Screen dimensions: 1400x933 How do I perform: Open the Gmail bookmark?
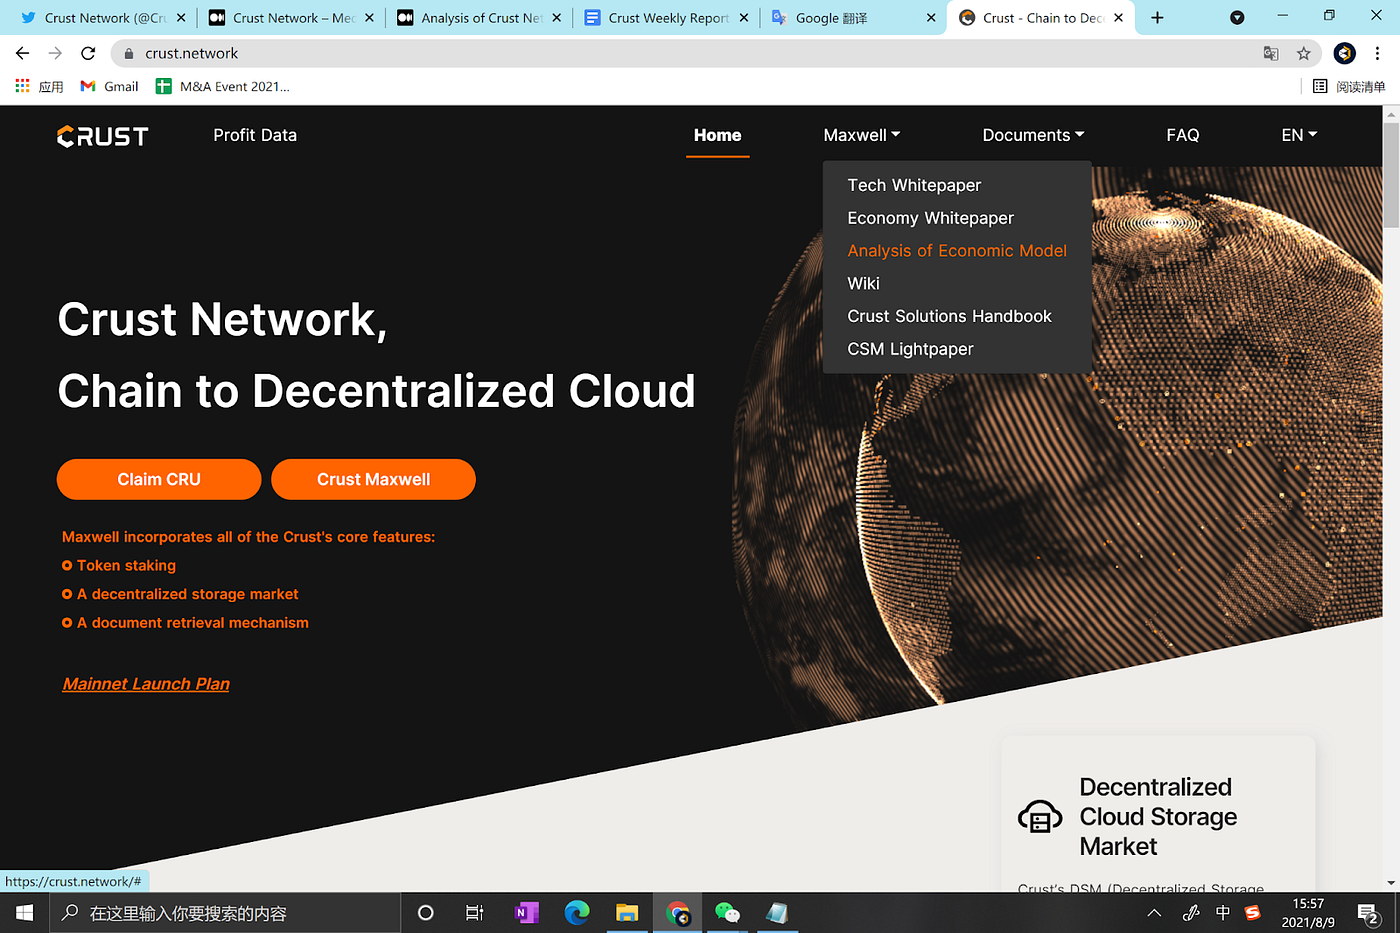[110, 87]
